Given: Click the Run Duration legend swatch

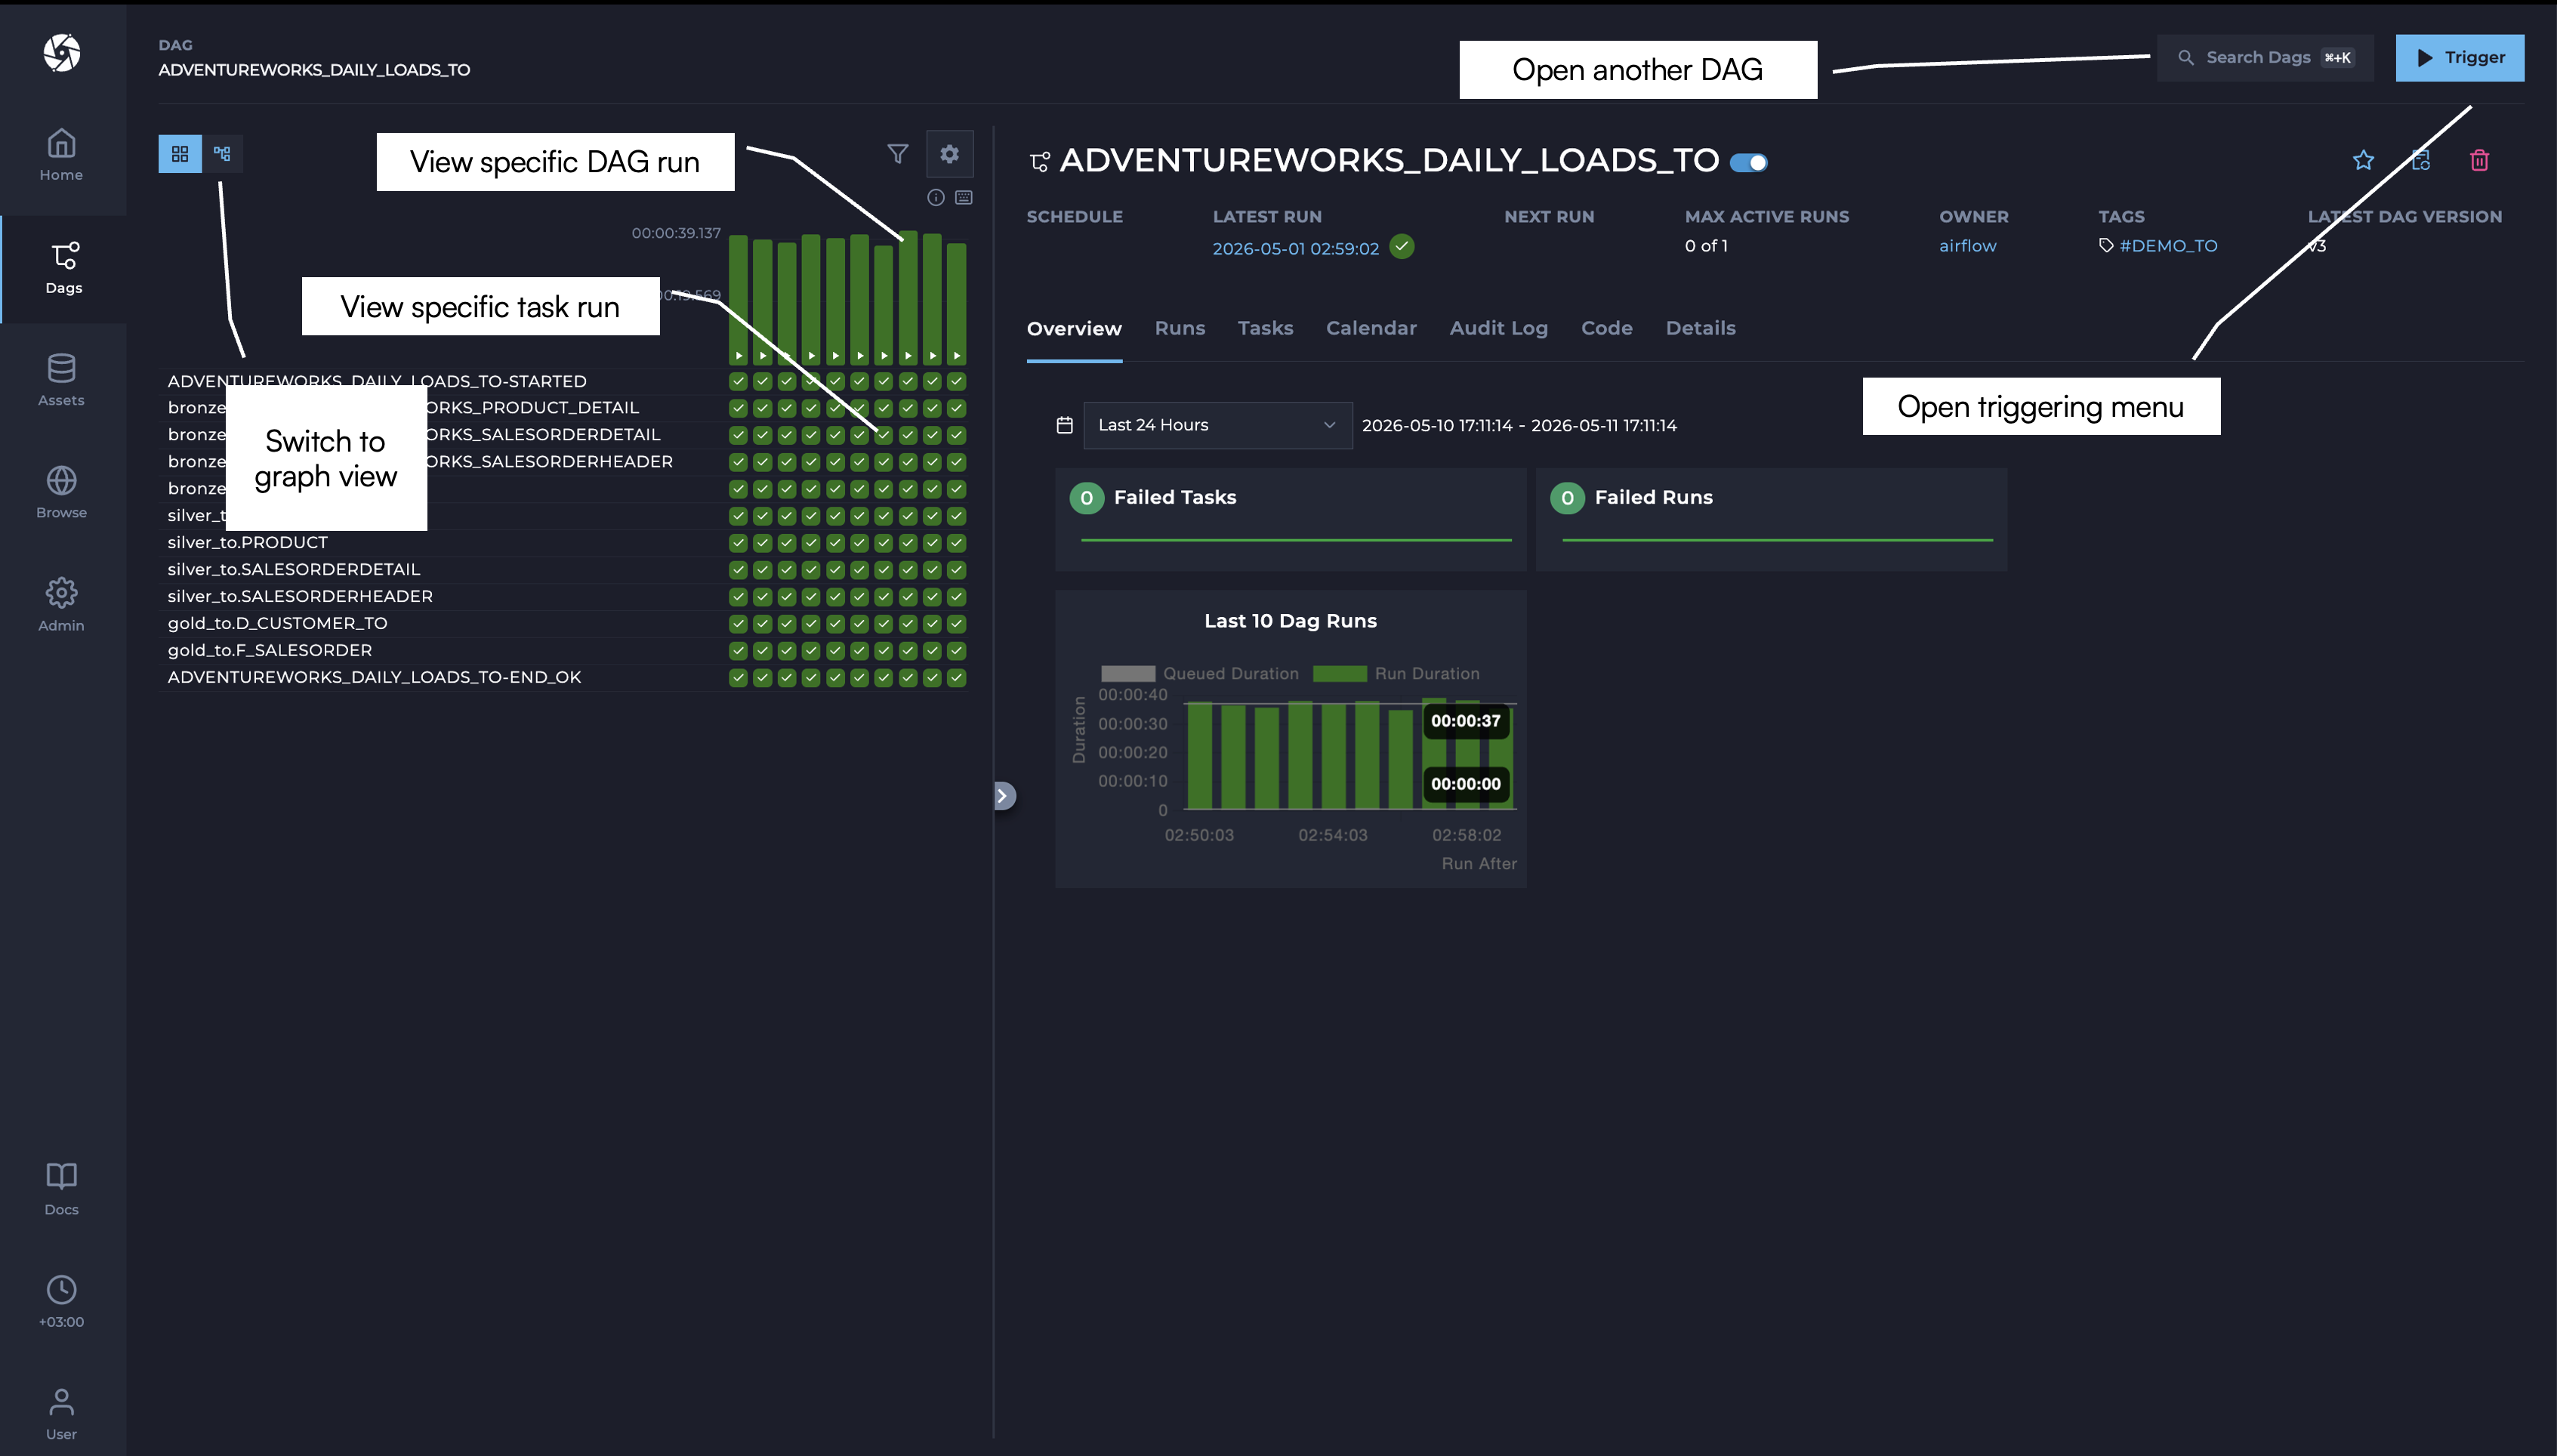Looking at the screenshot, I should (1339, 674).
